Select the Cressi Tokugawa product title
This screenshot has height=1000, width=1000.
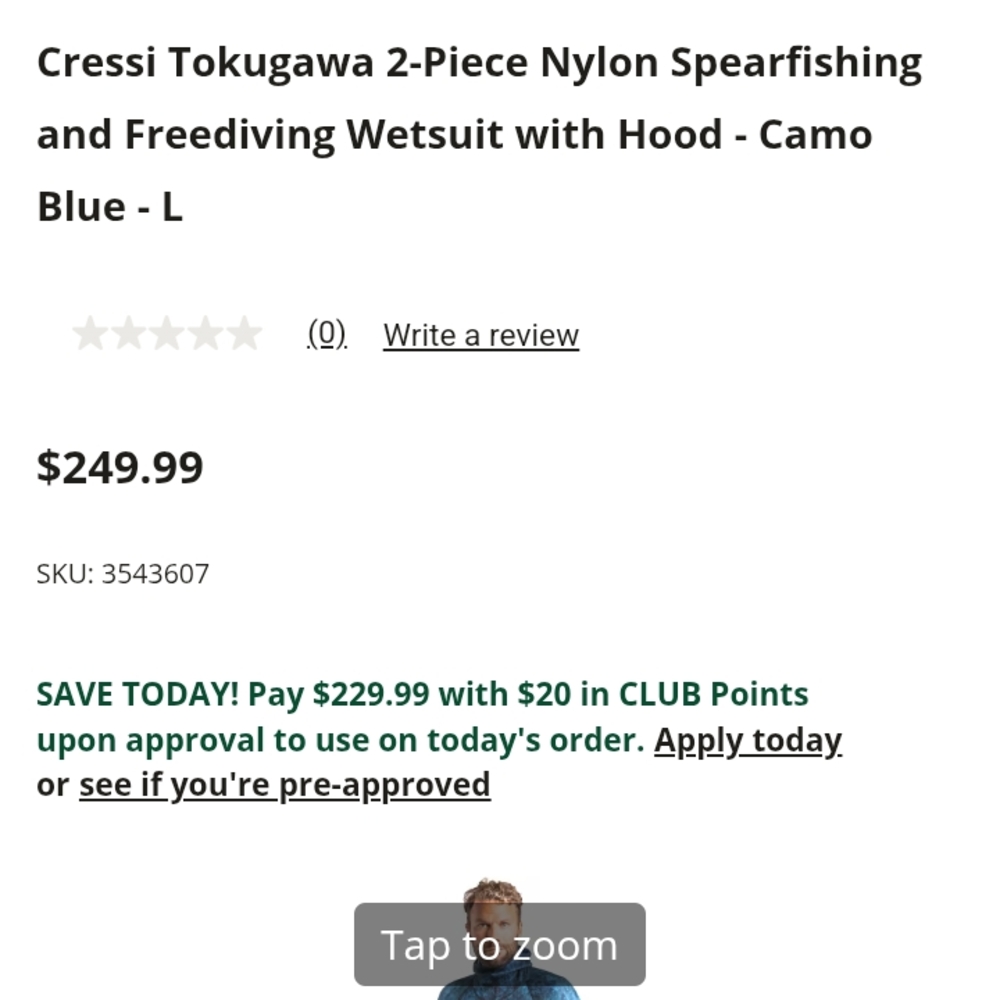[x=480, y=132]
